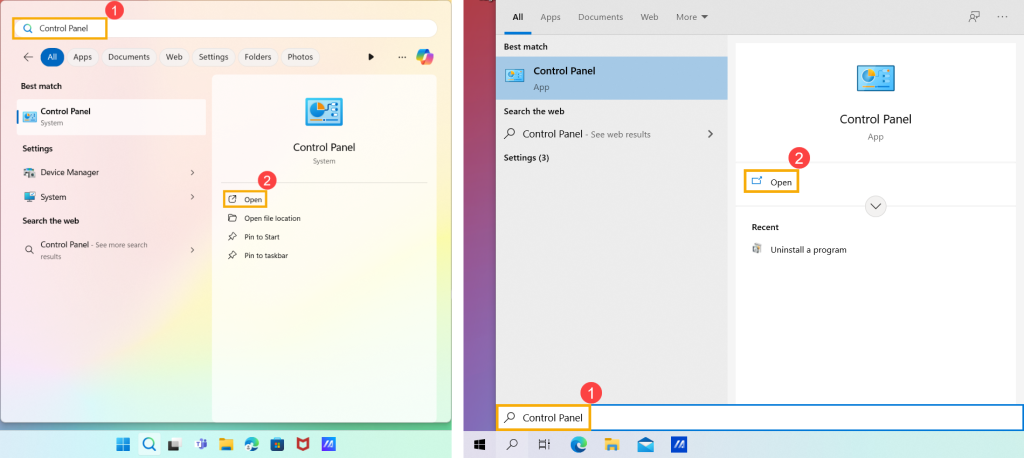Click Windows 11 taskbar Search icon
Screen dimensions: 1024x458
click(x=149, y=445)
